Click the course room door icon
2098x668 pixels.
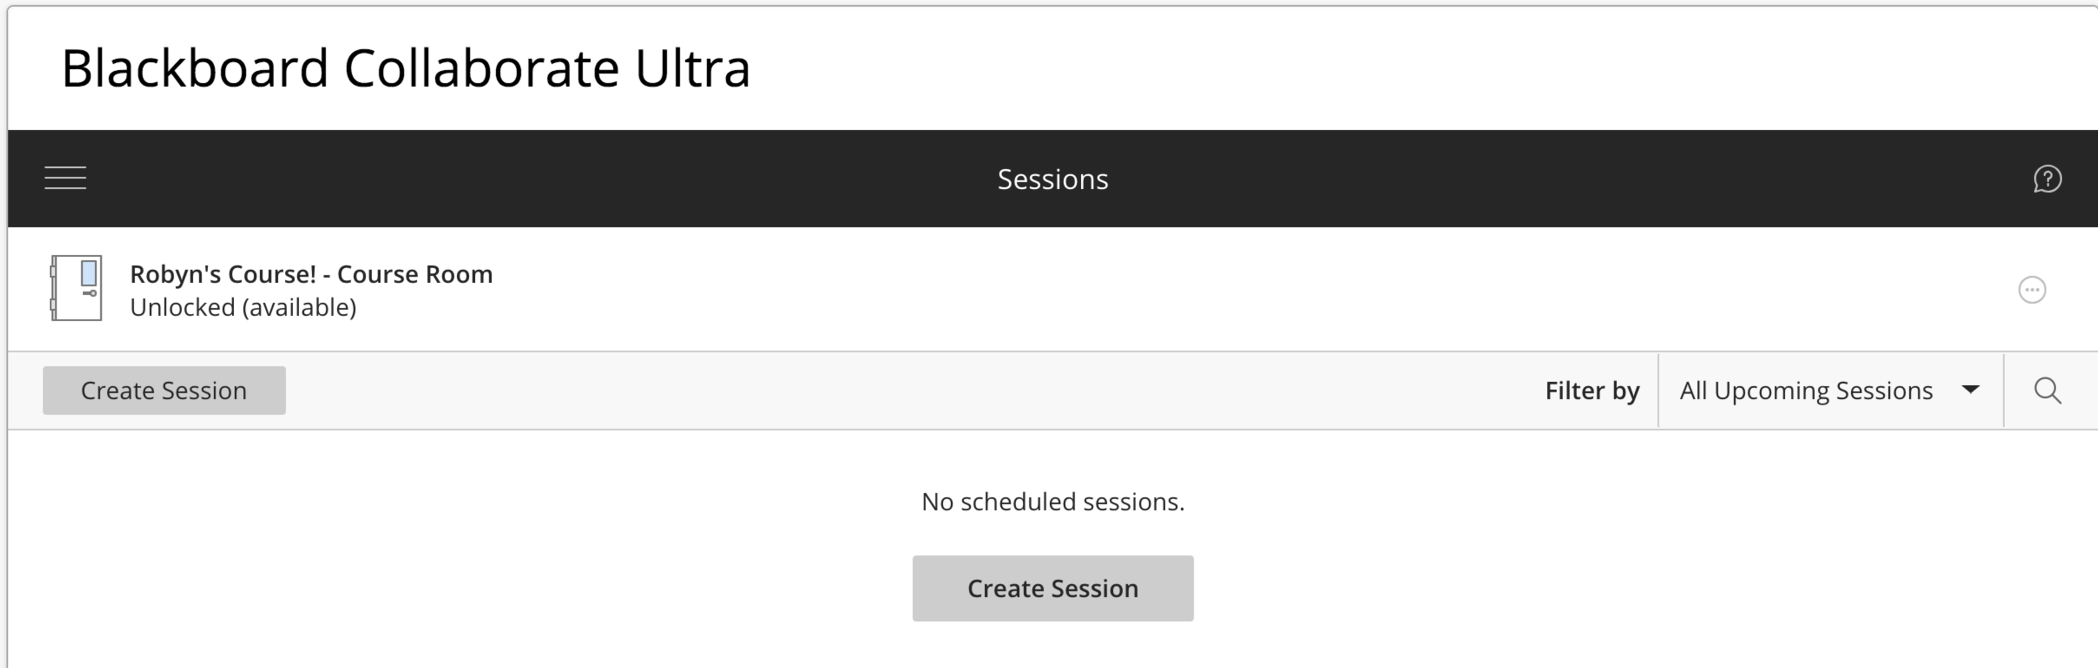76,289
